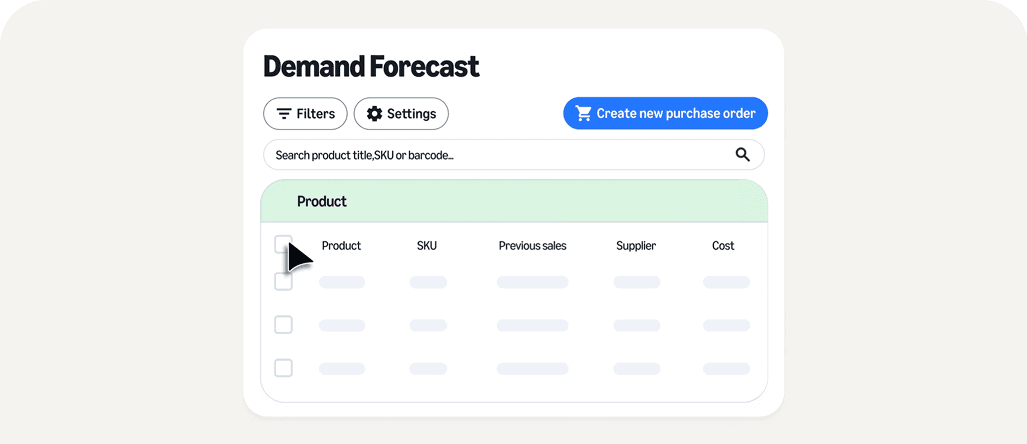
Task: Open the Filters button
Action: [x=305, y=114]
